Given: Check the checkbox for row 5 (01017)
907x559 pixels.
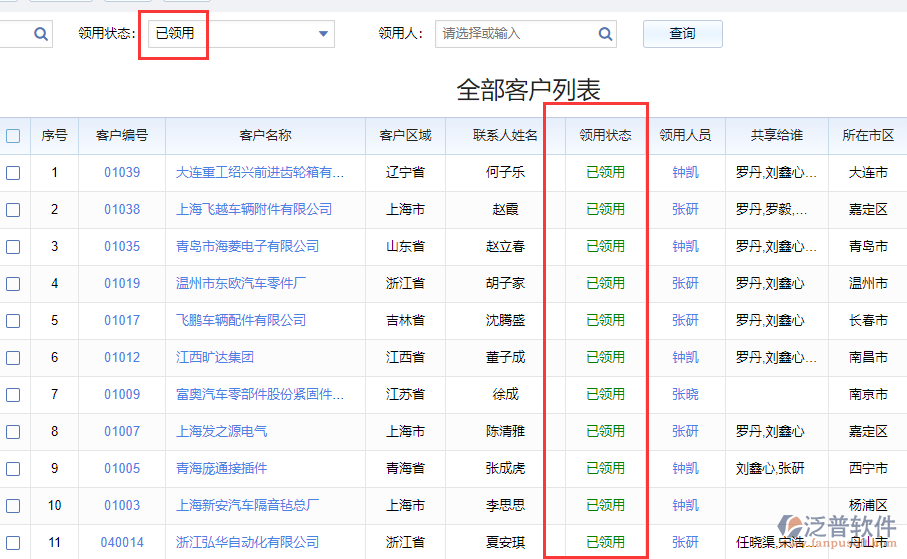Looking at the screenshot, I should coord(13,321).
